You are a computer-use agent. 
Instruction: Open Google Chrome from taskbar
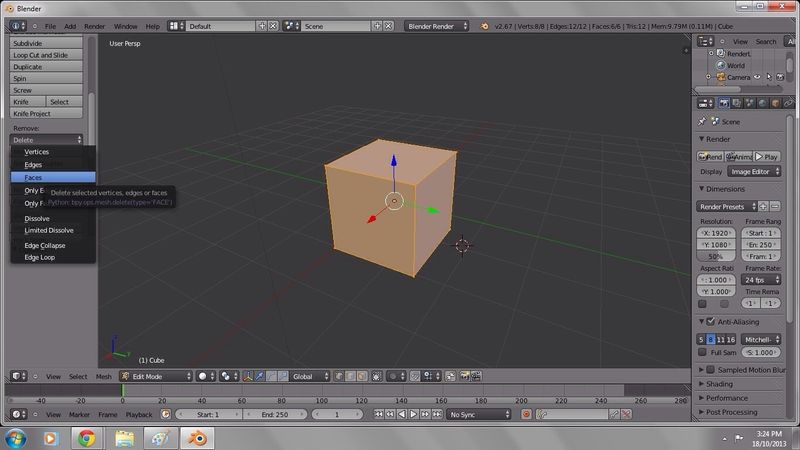[x=87, y=438]
